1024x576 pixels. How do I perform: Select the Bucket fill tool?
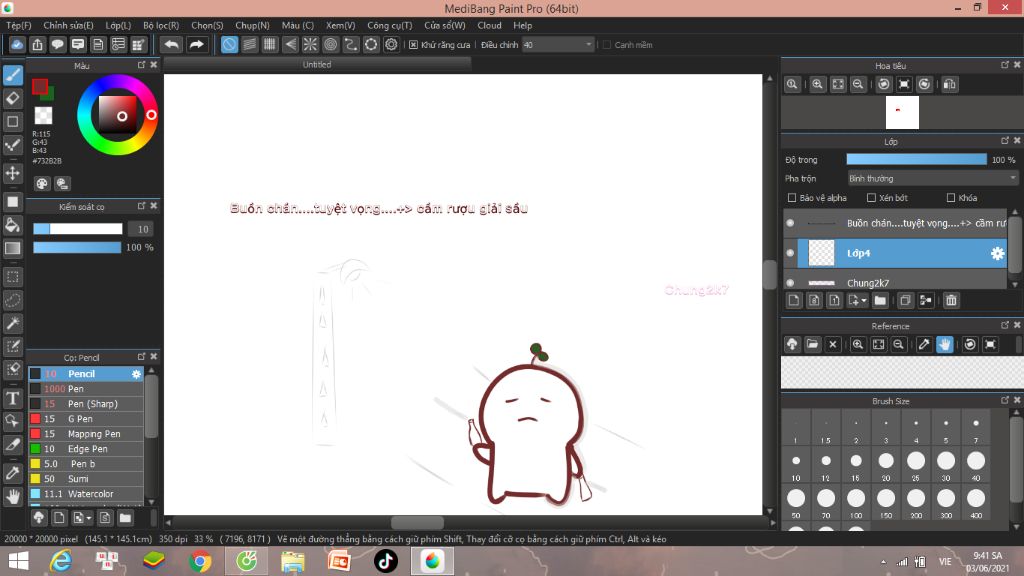(x=12, y=225)
